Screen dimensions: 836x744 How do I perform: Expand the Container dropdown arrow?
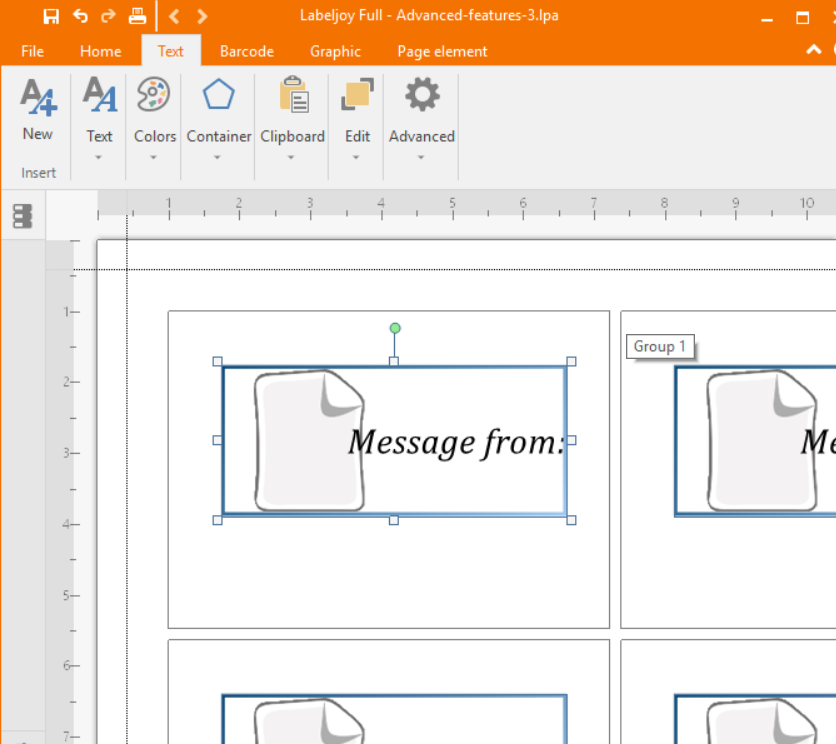click(217, 157)
